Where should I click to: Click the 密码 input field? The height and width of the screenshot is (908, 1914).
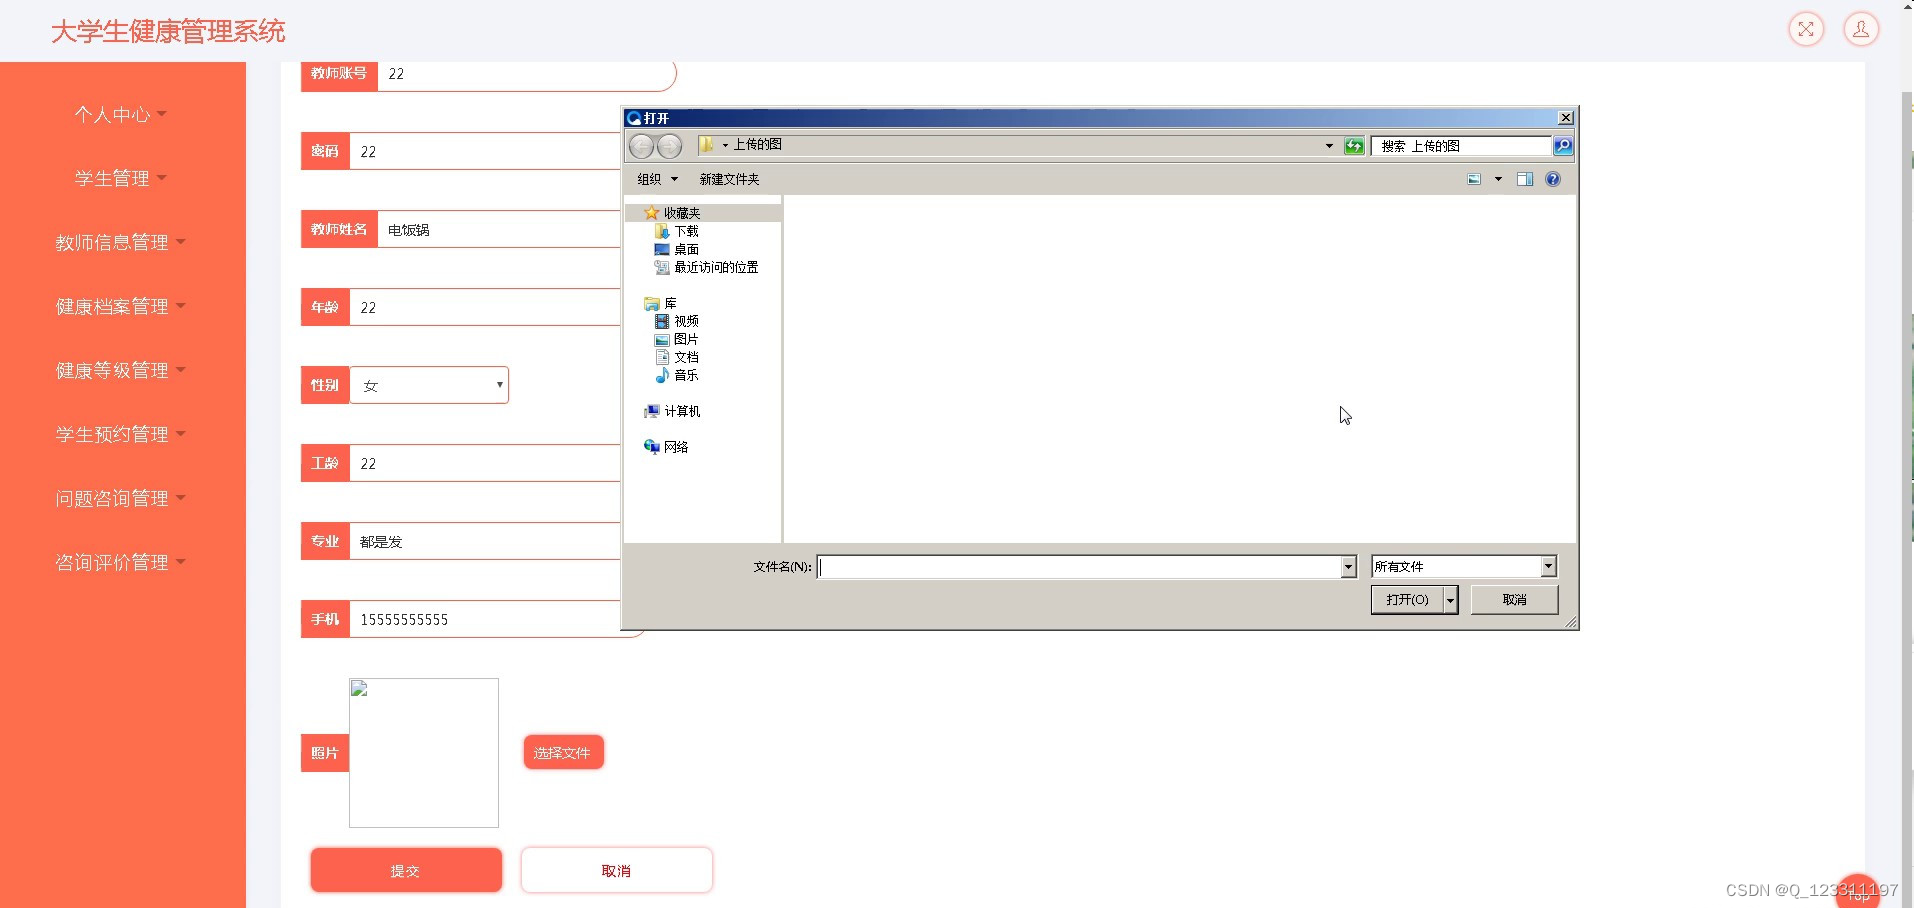click(x=485, y=151)
